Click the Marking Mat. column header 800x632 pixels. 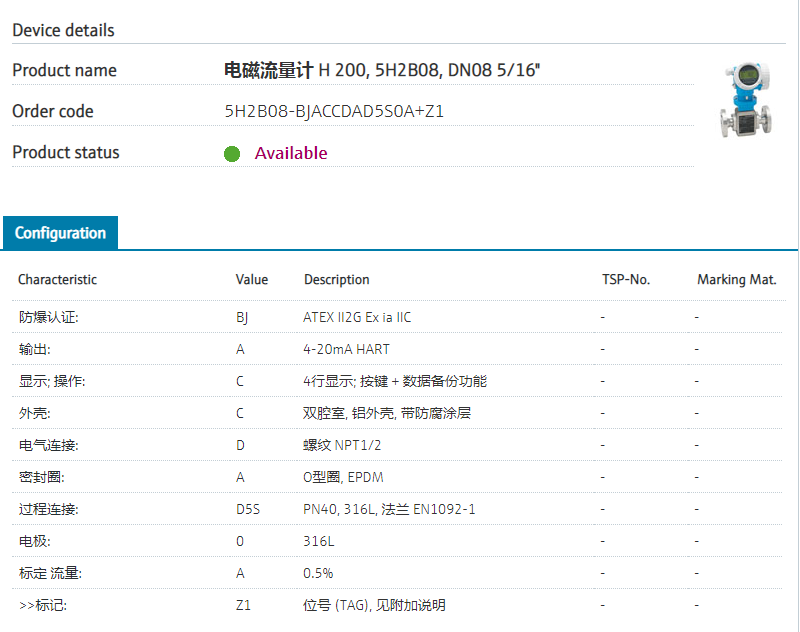click(737, 280)
